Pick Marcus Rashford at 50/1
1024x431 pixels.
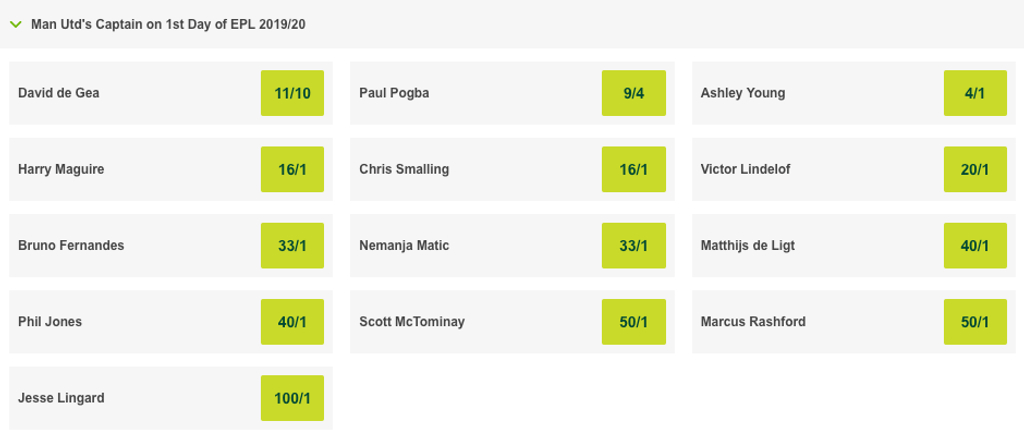click(975, 322)
